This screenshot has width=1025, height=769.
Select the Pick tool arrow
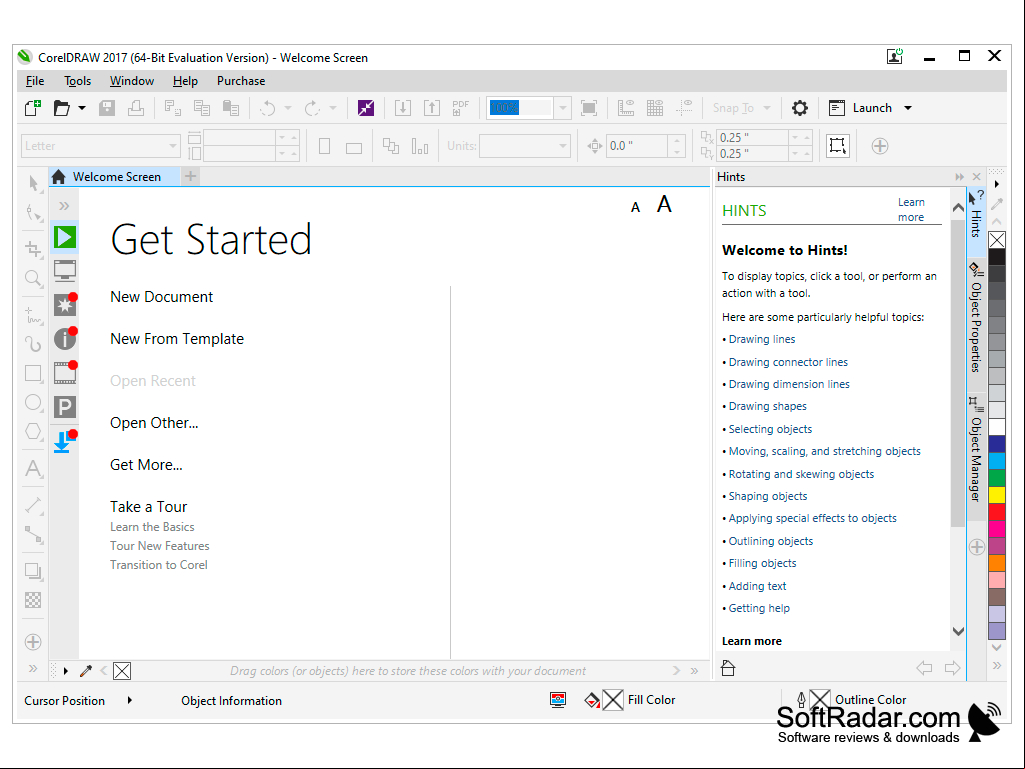[33, 183]
